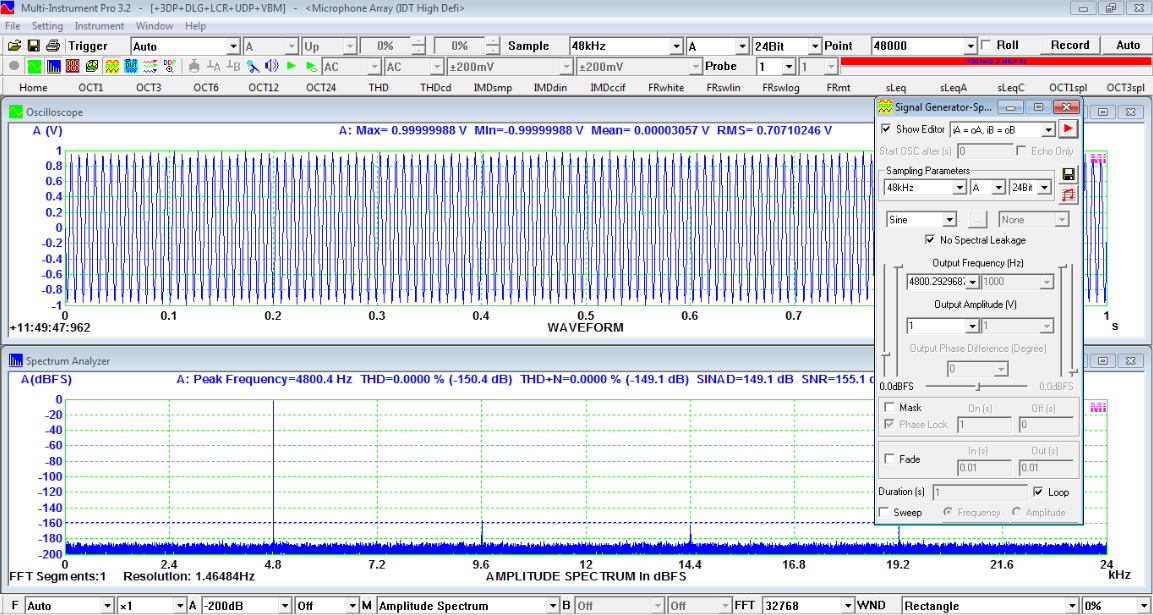1153x615 pixels.
Task: Enable the Mask checkbox
Action: point(890,407)
